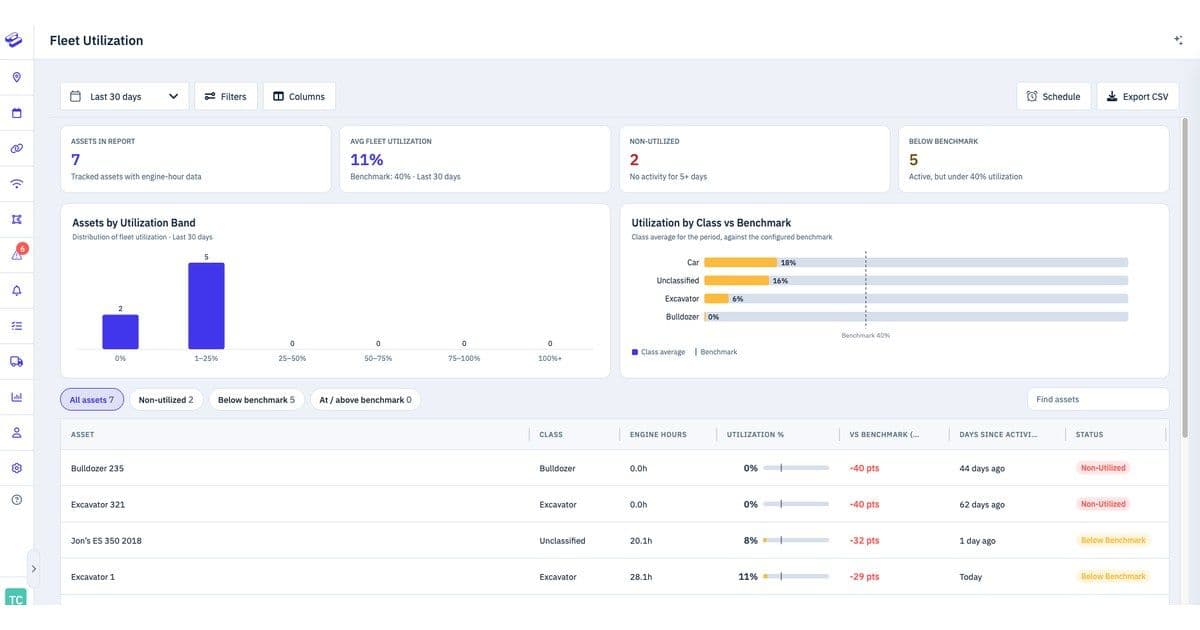The image size is (1200, 630).
Task: Click the Car class utilization bar
Action: [741, 262]
